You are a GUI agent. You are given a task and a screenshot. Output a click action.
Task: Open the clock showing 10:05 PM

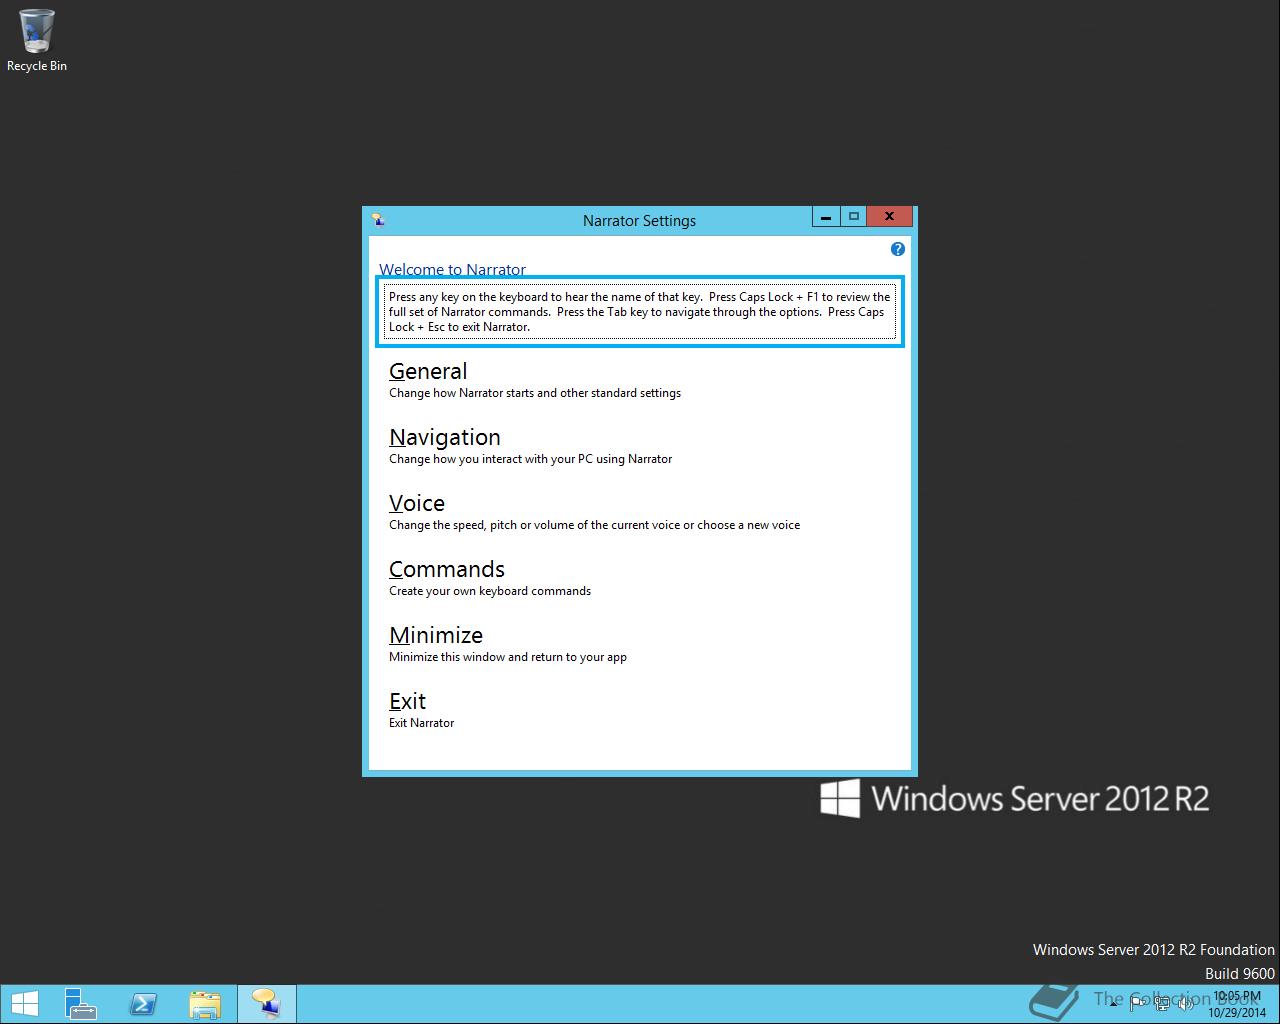(1237, 1004)
